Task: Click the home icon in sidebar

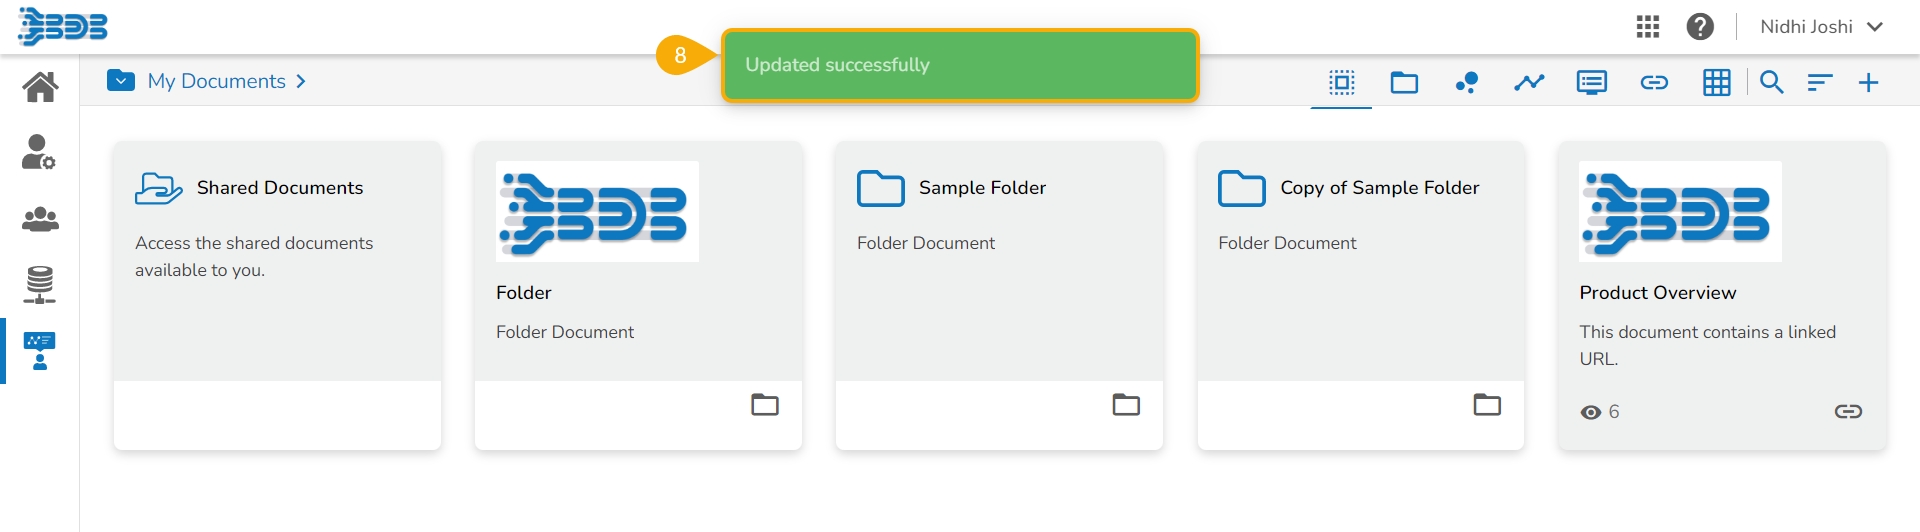Action: (x=40, y=87)
